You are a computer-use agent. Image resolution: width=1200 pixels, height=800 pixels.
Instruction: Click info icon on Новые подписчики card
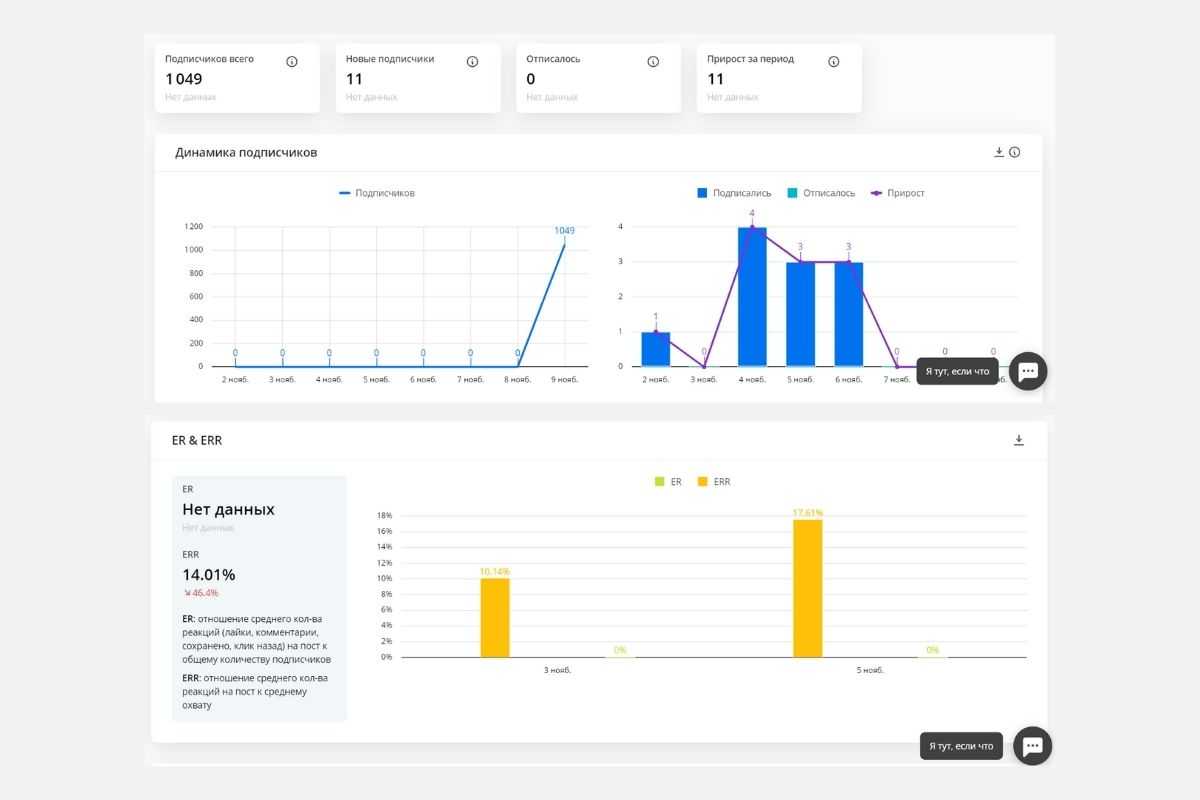pyautogui.click(x=472, y=61)
